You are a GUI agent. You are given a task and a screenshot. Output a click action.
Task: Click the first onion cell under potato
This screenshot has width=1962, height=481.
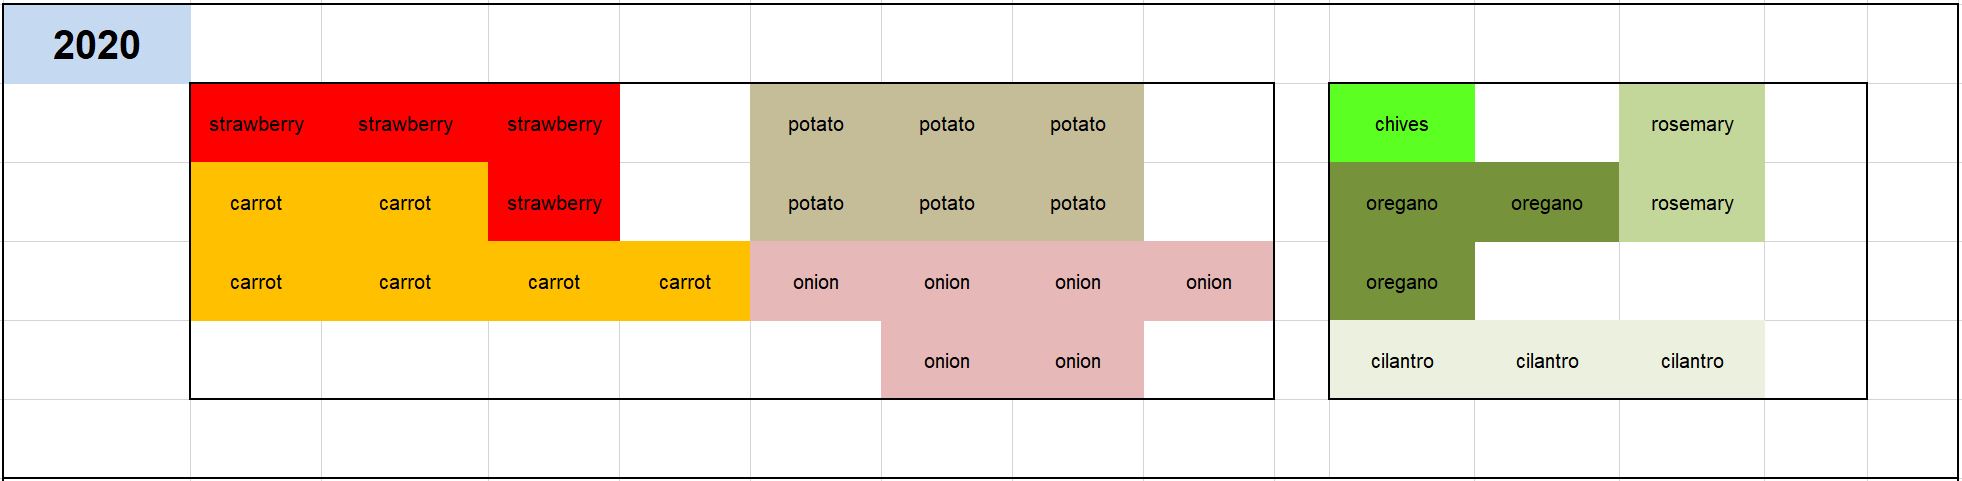[816, 281]
